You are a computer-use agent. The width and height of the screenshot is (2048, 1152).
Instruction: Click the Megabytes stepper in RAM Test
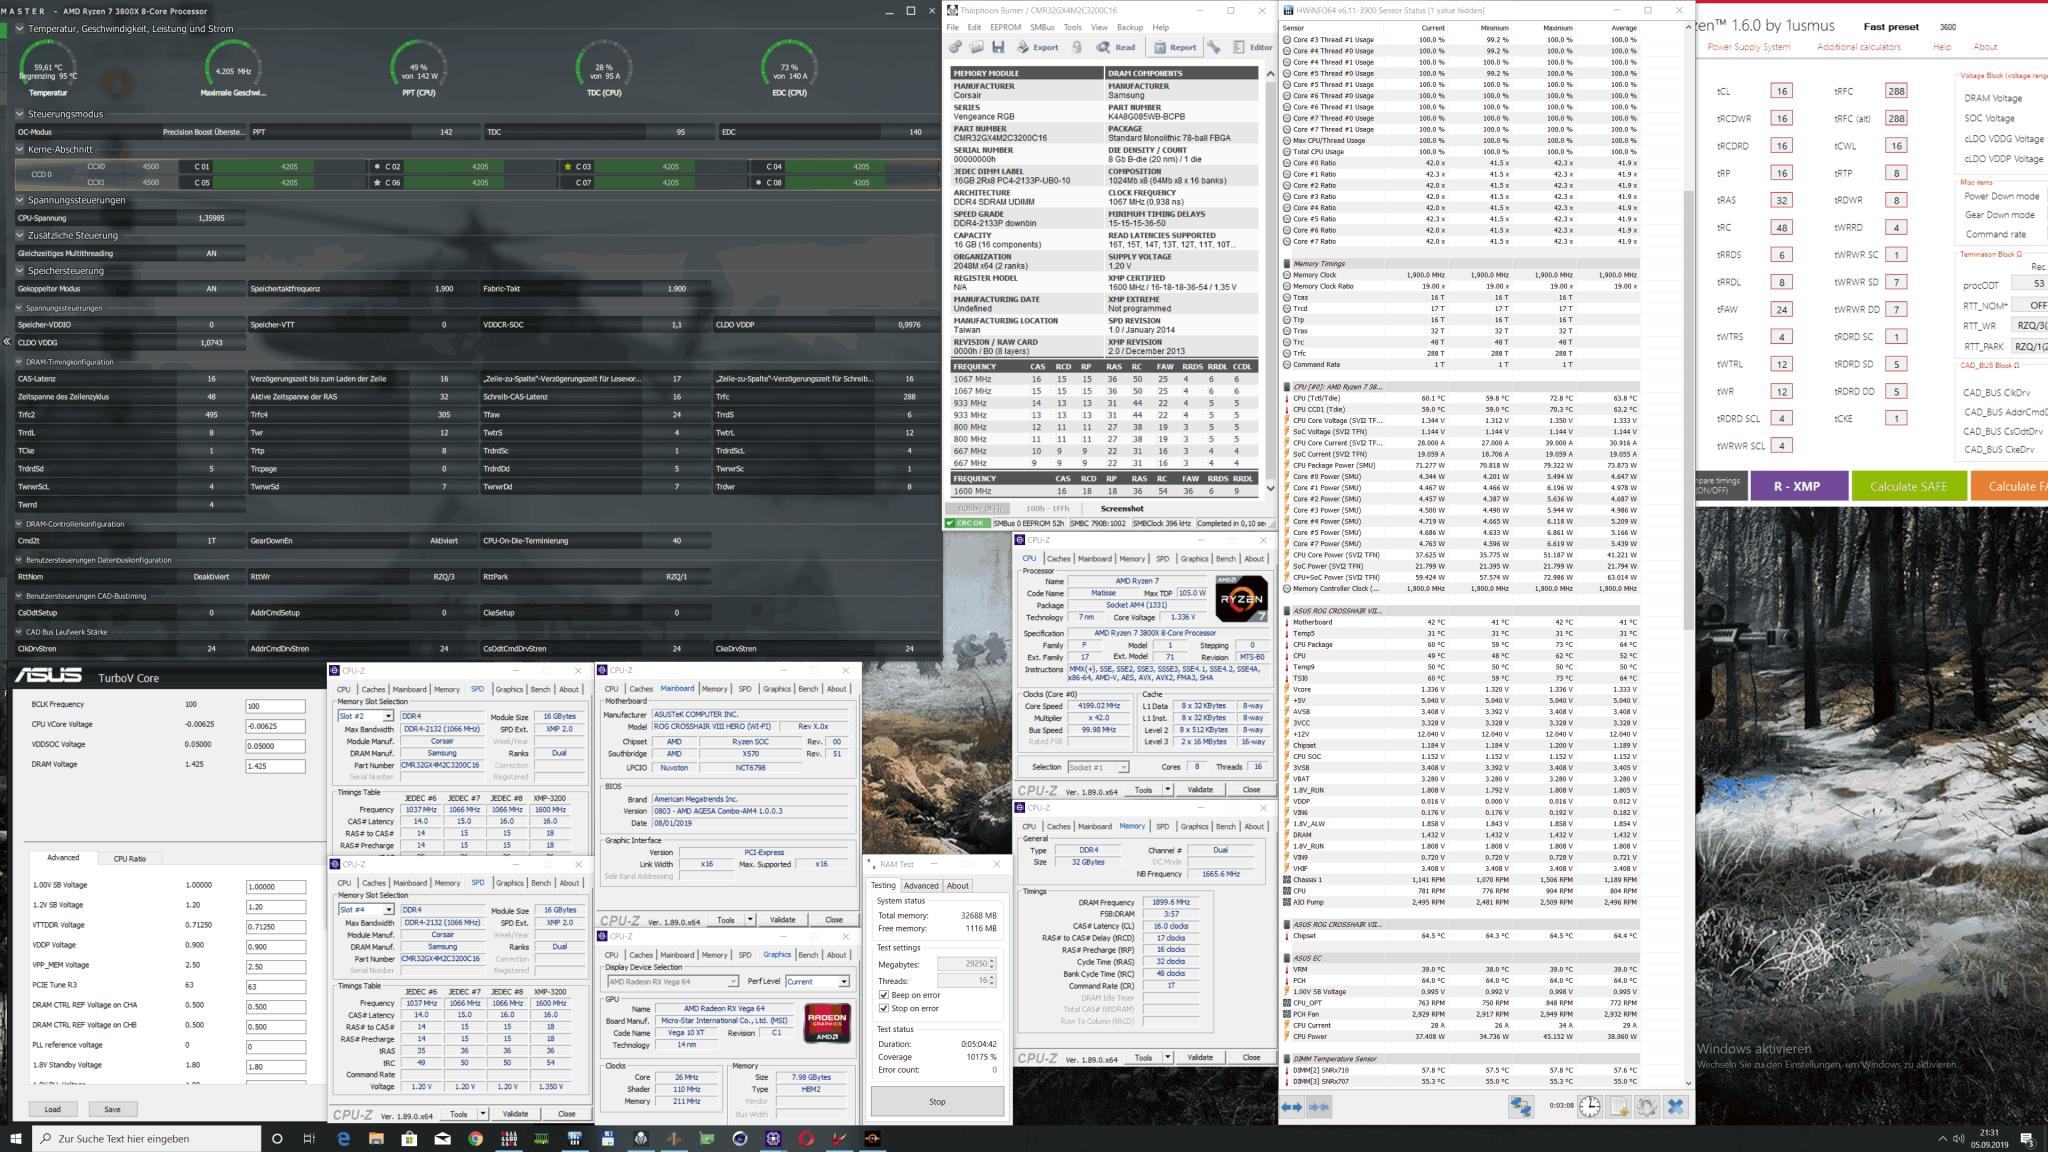point(992,964)
